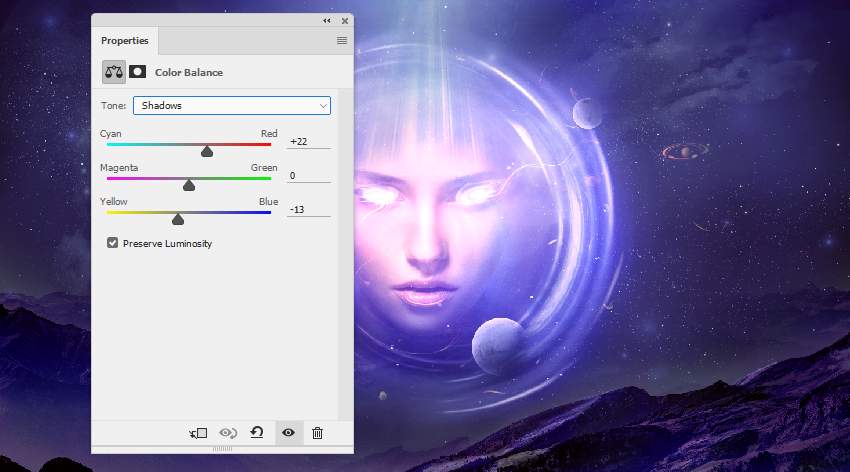Clip adjustment to the layer below

point(198,433)
